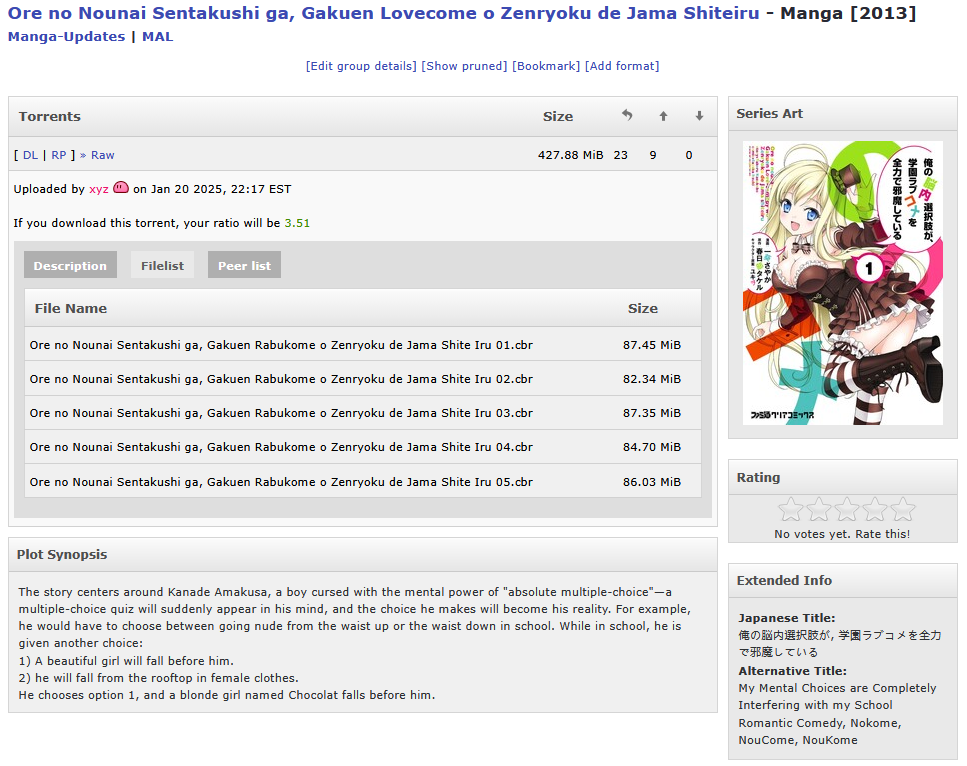967x766 pixels.
Task: Open the MAL link
Action: 158,37
